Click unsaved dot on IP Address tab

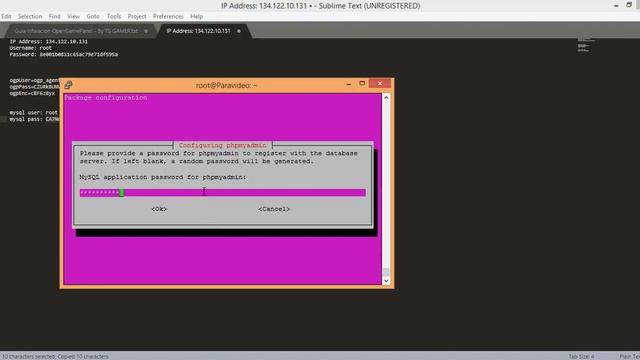(x=239, y=31)
